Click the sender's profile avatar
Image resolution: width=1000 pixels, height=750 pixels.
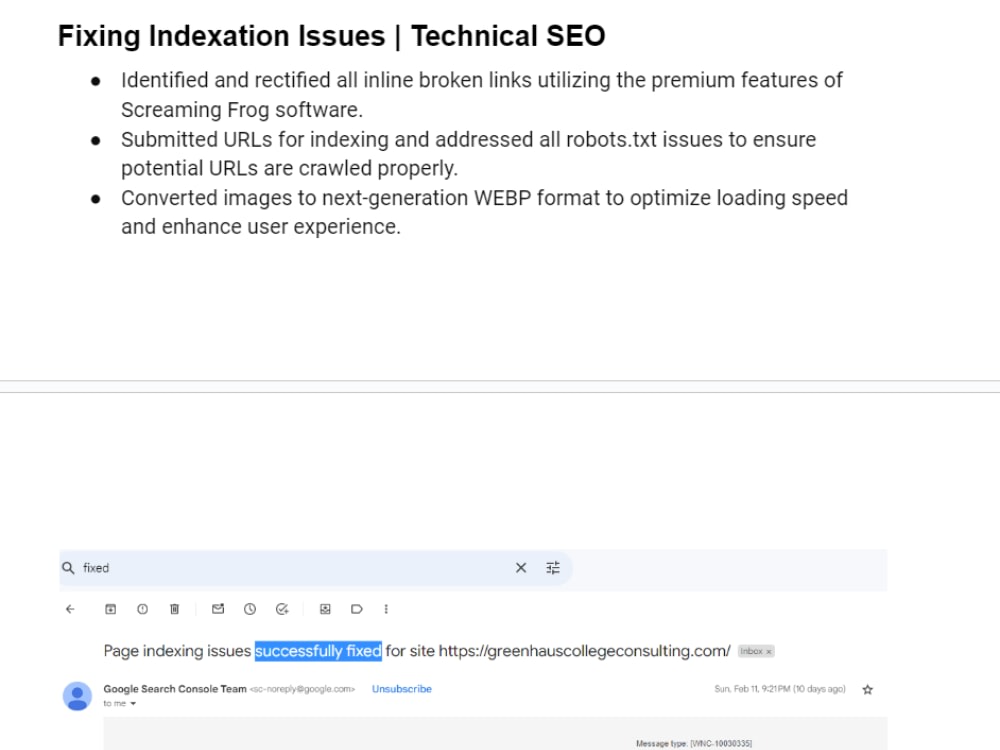(x=77, y=696)
